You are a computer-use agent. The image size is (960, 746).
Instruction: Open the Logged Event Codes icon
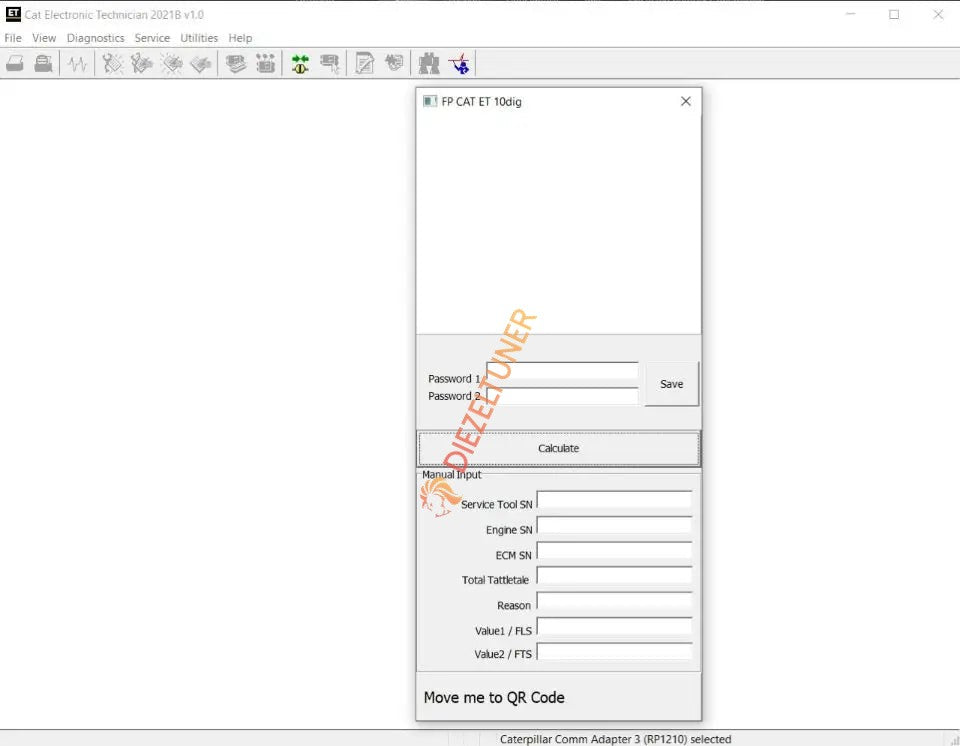click(x=201, y=63)
